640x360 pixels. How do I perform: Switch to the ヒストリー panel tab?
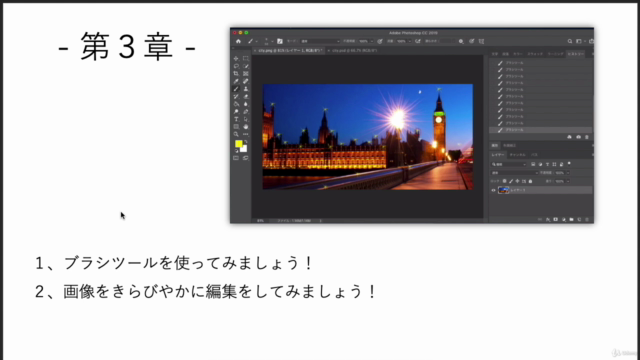(576, 54)
